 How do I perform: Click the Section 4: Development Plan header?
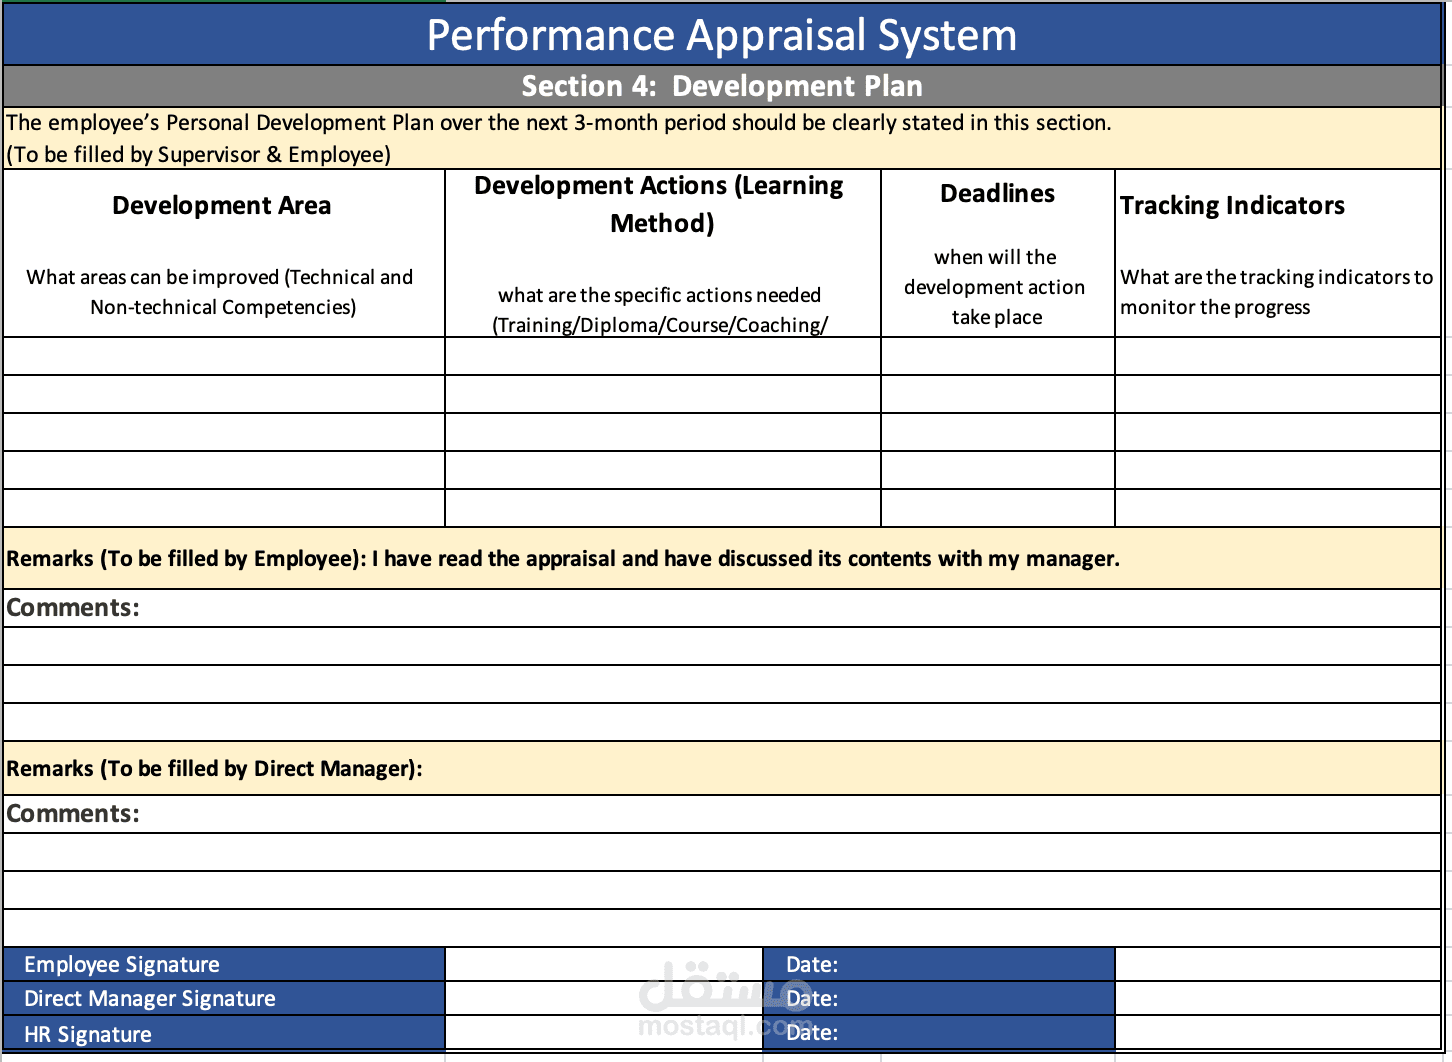point(722,86)
